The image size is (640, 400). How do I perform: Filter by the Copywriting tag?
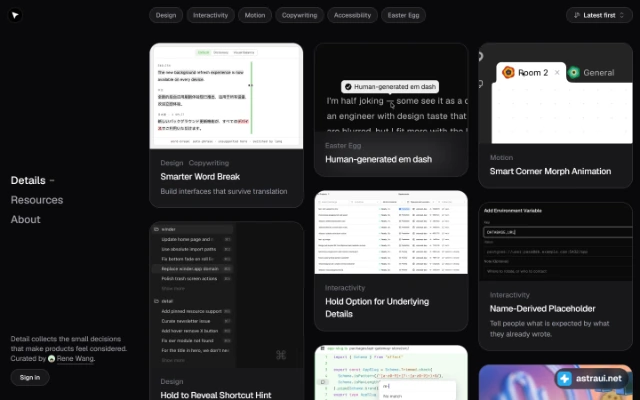tap(299, 16)
